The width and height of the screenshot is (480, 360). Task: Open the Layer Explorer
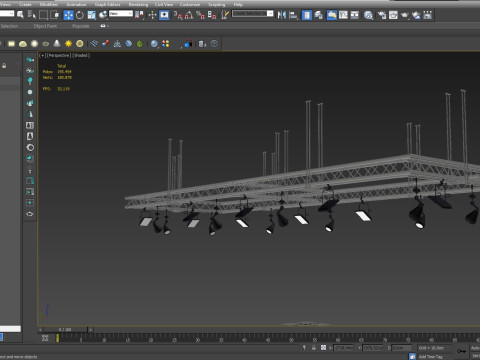(x=318, y=15)
